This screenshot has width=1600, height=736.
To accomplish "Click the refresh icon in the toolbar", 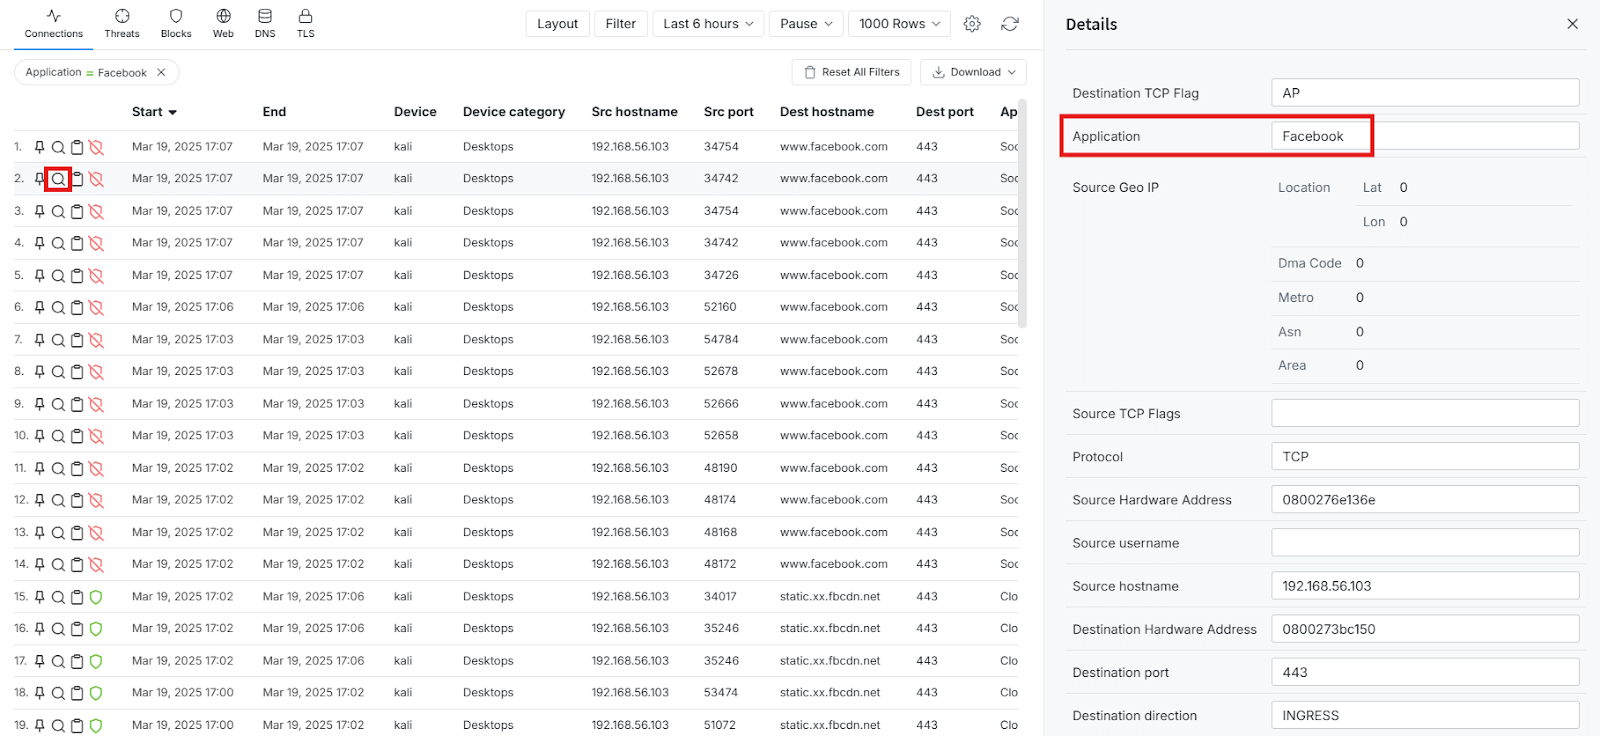I will pyautogui.click(x=1010, y=24).
